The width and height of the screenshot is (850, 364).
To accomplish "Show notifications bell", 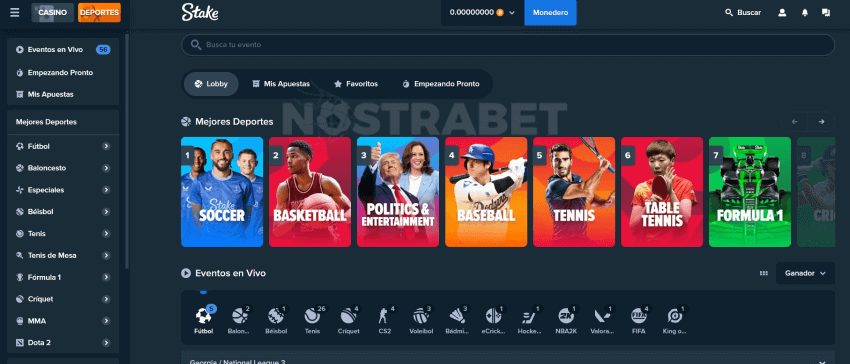I will click(x=804, y=12).
